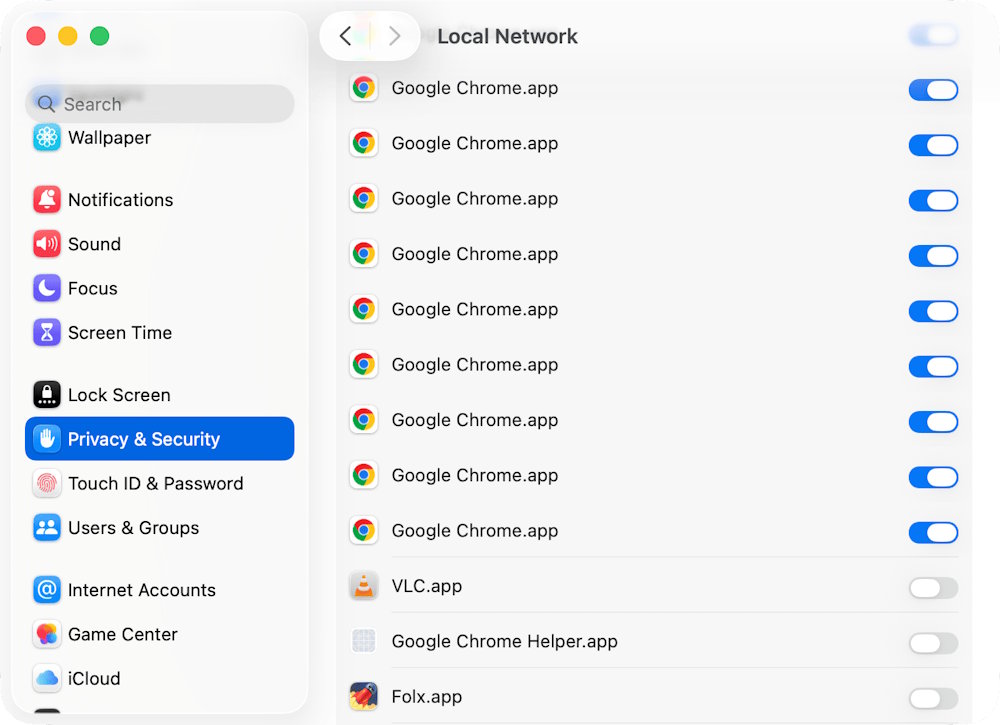Enable Google Chrome Helper.app's network toggle

click(x=933, y=643)
